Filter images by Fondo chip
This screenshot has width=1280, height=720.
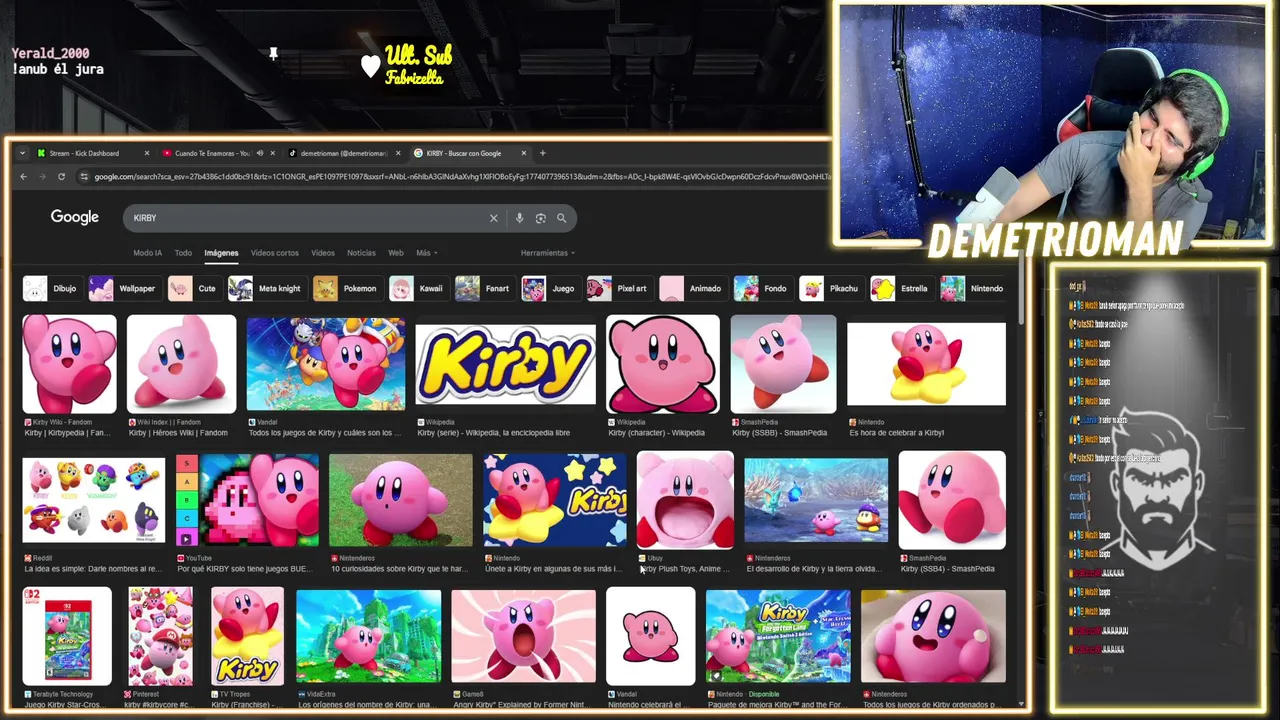pos(762,289)
